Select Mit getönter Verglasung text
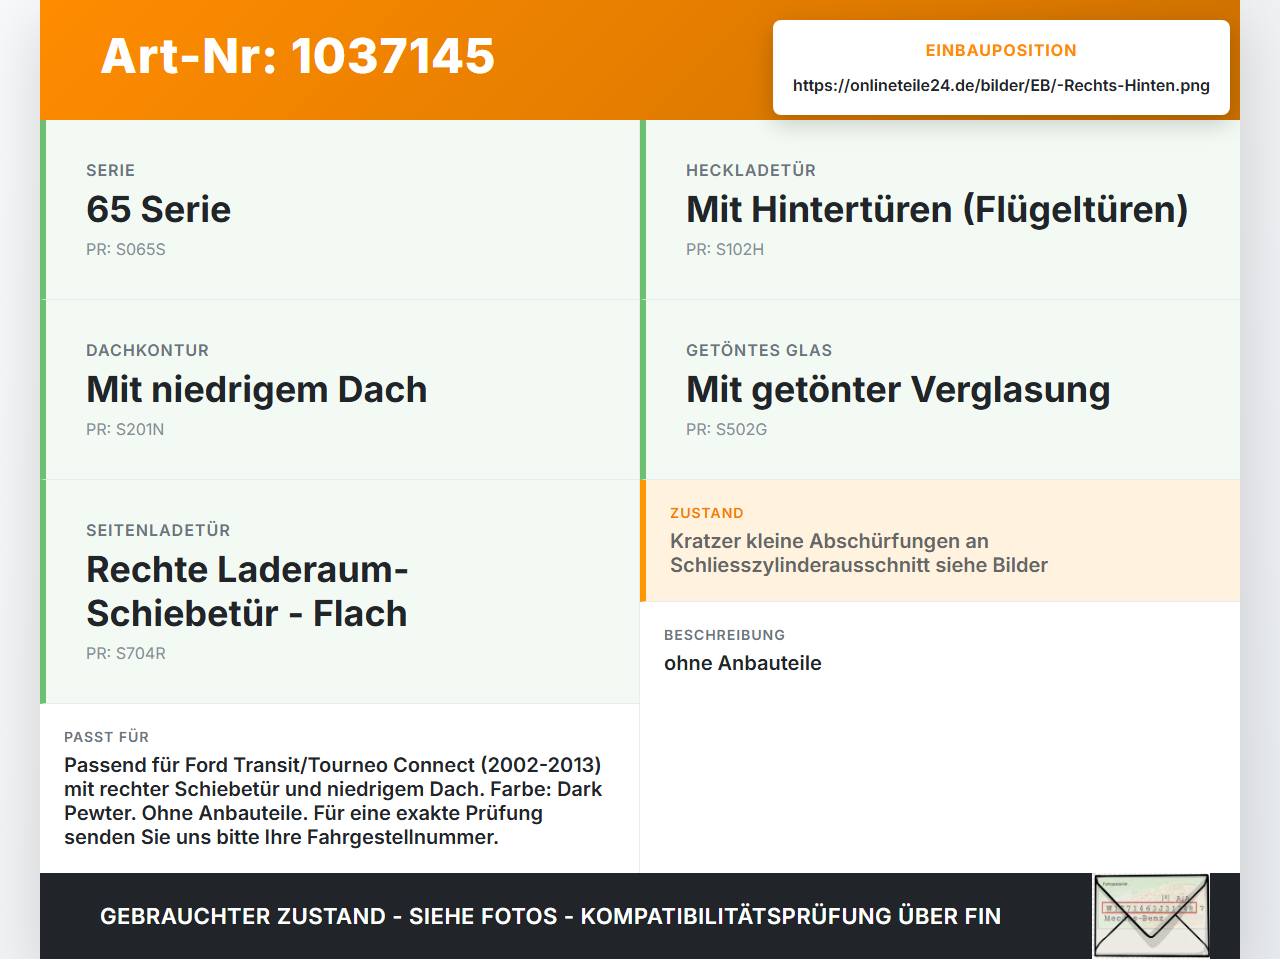This screenshot has height=959, width=1280. click(x=898, y=389)
